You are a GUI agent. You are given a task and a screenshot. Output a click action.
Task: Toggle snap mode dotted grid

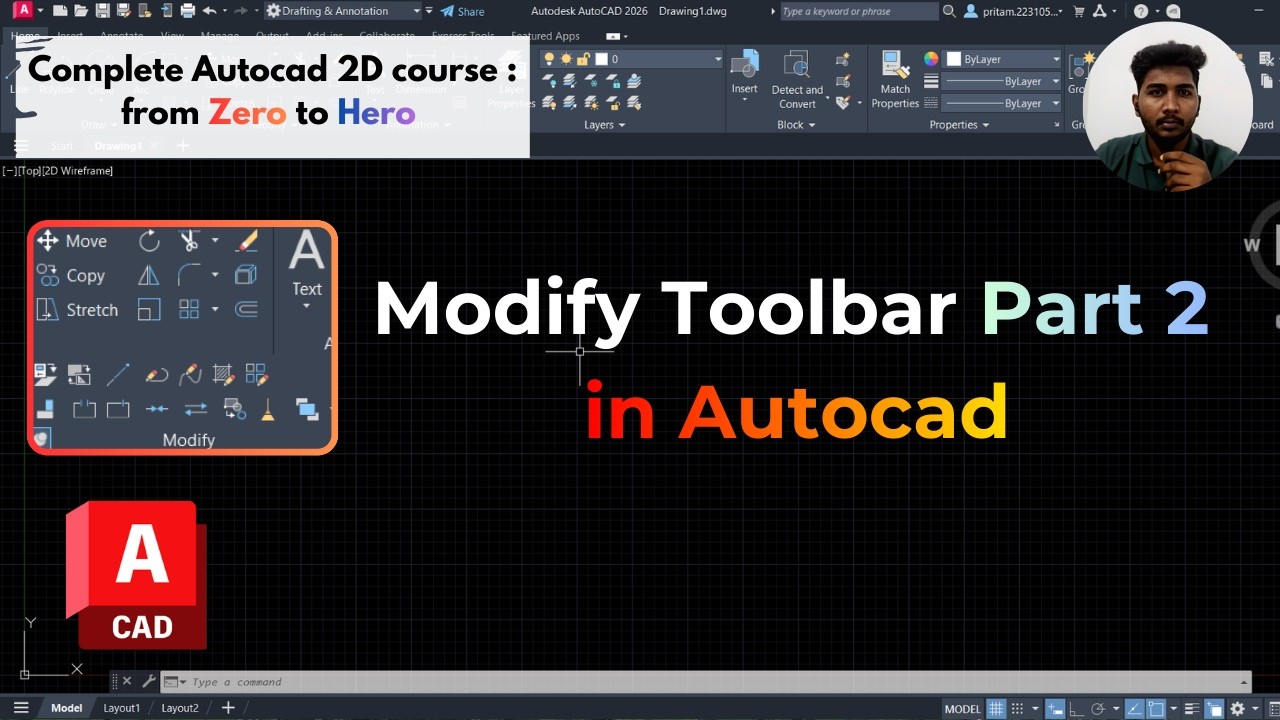click(1017, 708)
